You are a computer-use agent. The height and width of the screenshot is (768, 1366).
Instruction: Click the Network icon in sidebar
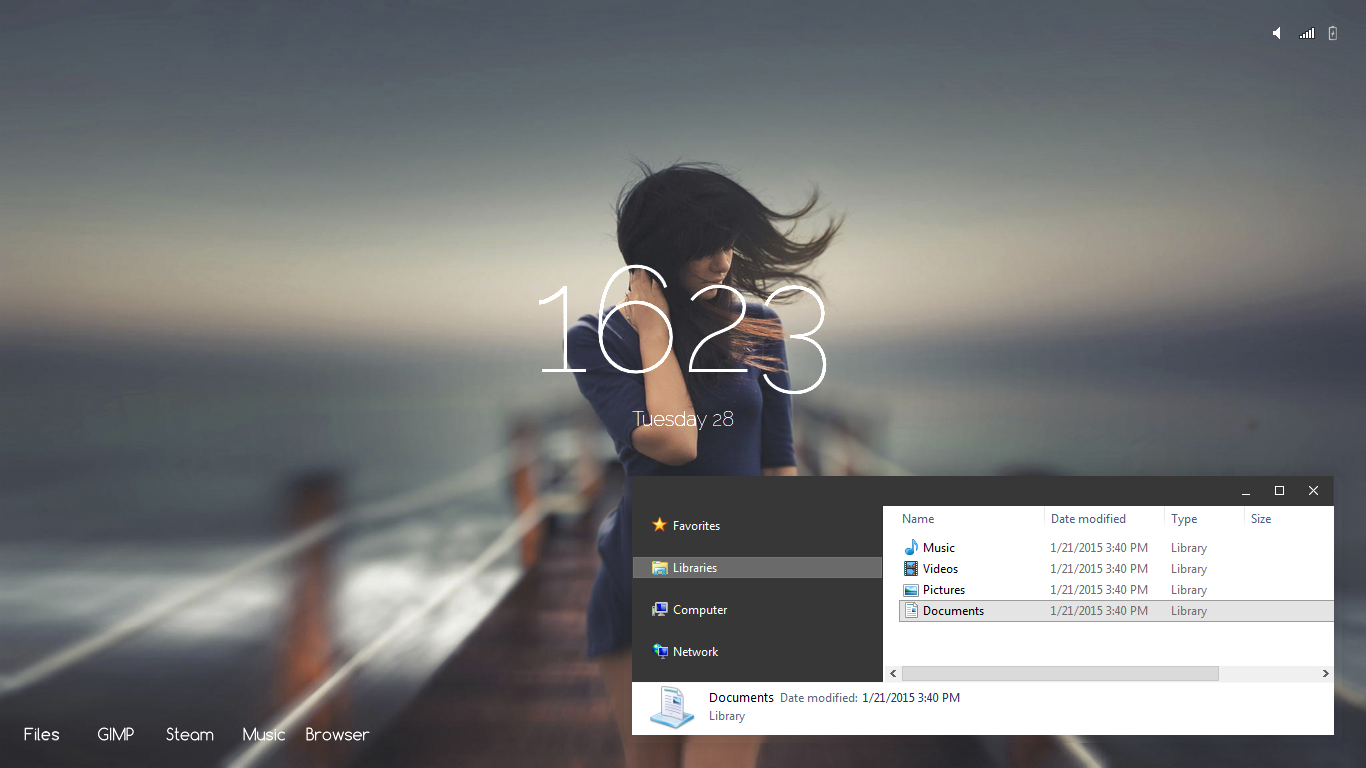pos(660,652)
